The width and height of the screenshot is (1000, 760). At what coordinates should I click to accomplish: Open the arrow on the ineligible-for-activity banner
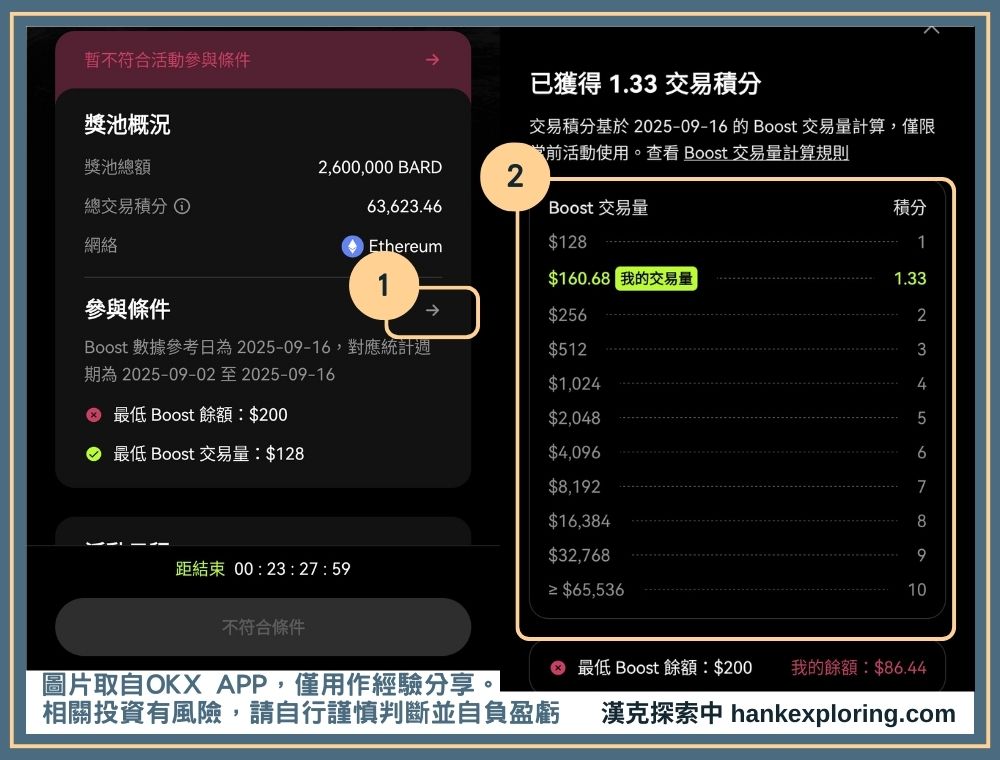coord(432,59)
